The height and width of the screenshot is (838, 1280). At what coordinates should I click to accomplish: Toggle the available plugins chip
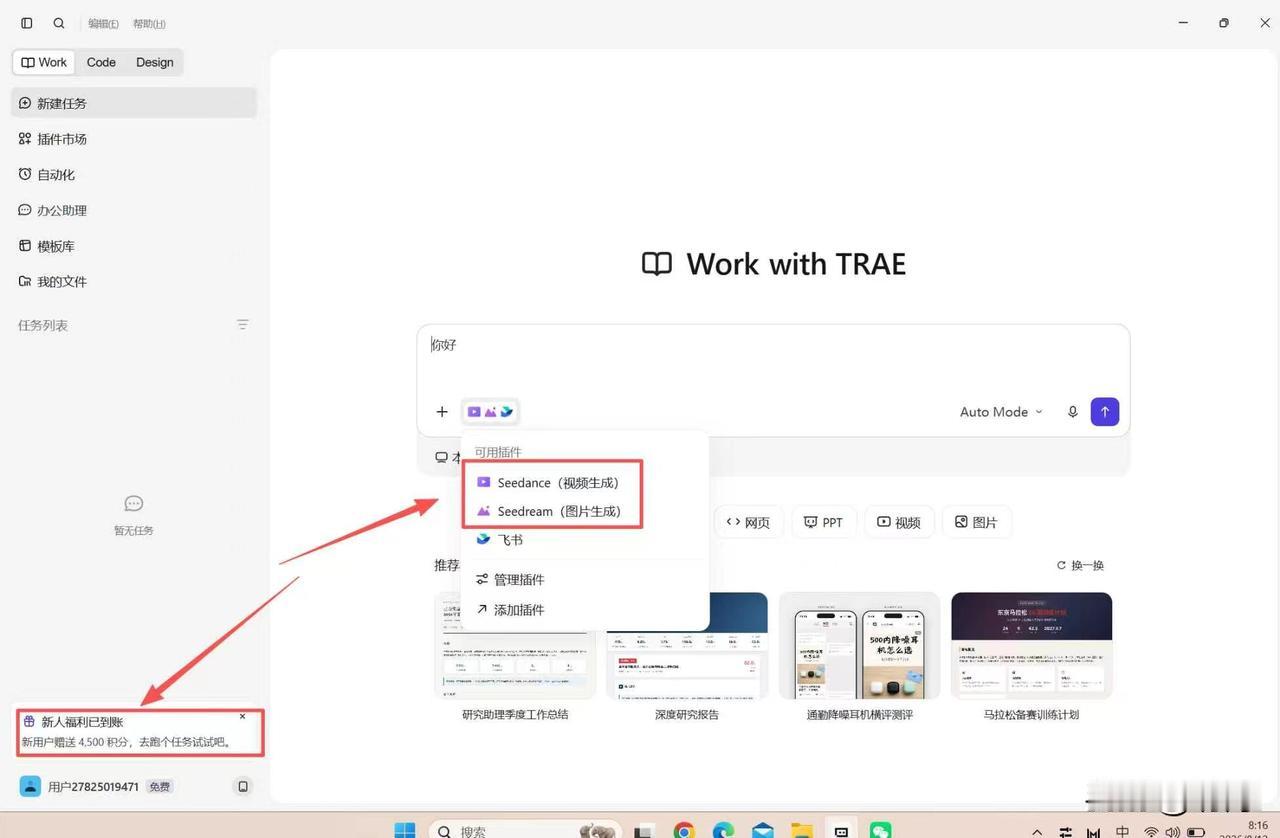pos(490,412)
